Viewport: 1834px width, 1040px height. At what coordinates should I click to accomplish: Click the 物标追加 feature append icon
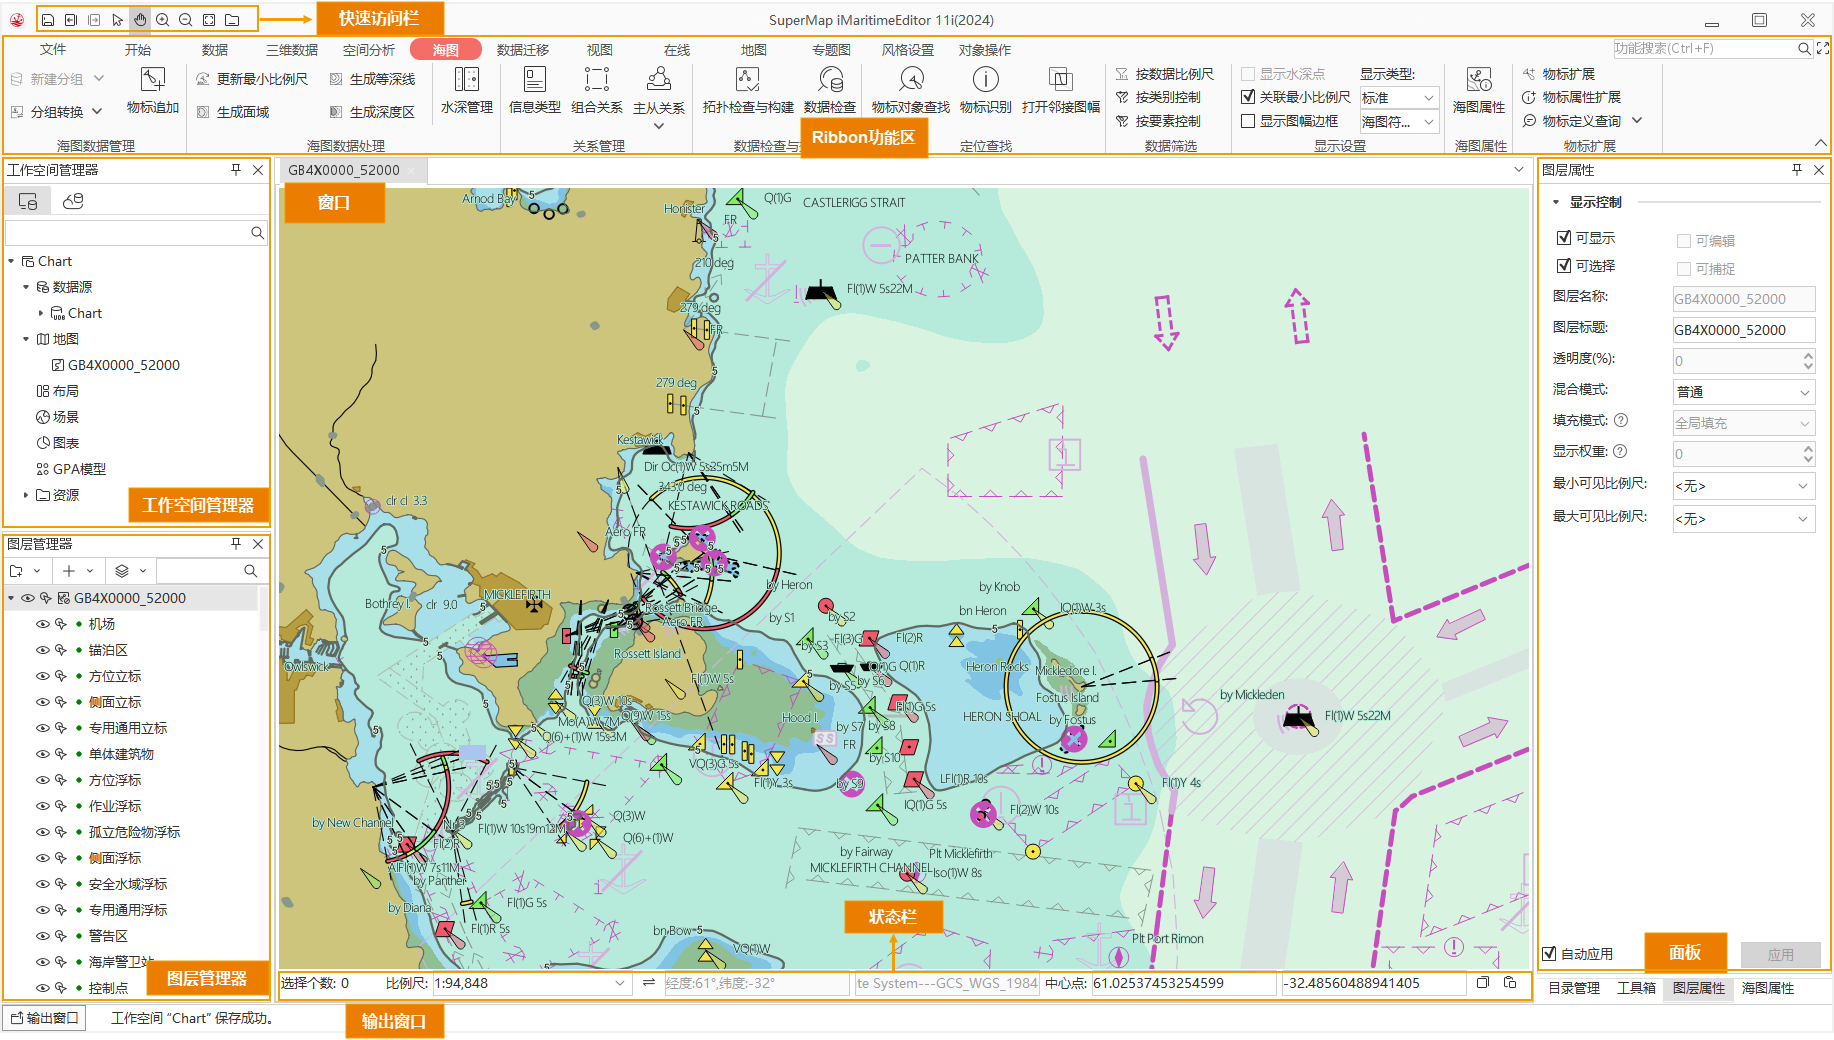point(152,89)
